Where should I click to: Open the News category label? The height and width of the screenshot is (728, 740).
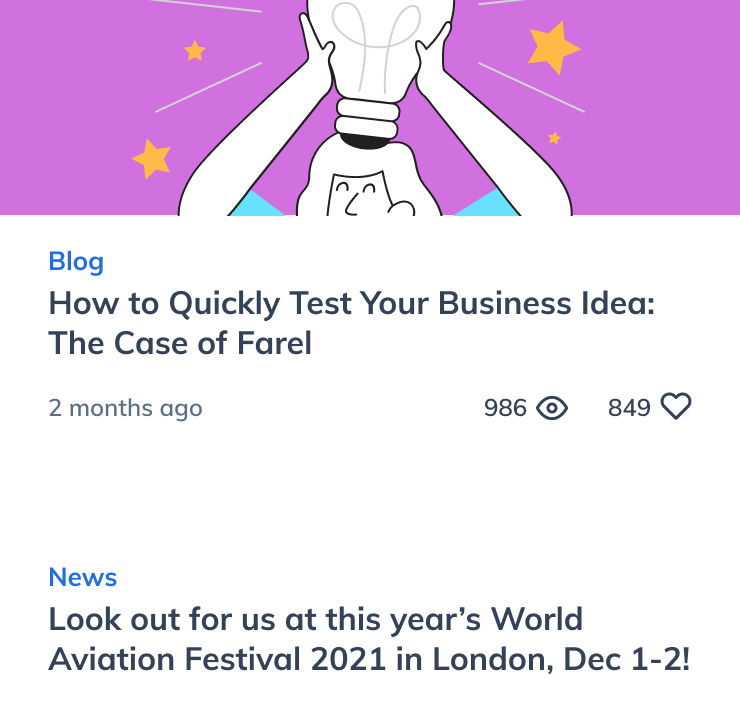pos(83,577)
